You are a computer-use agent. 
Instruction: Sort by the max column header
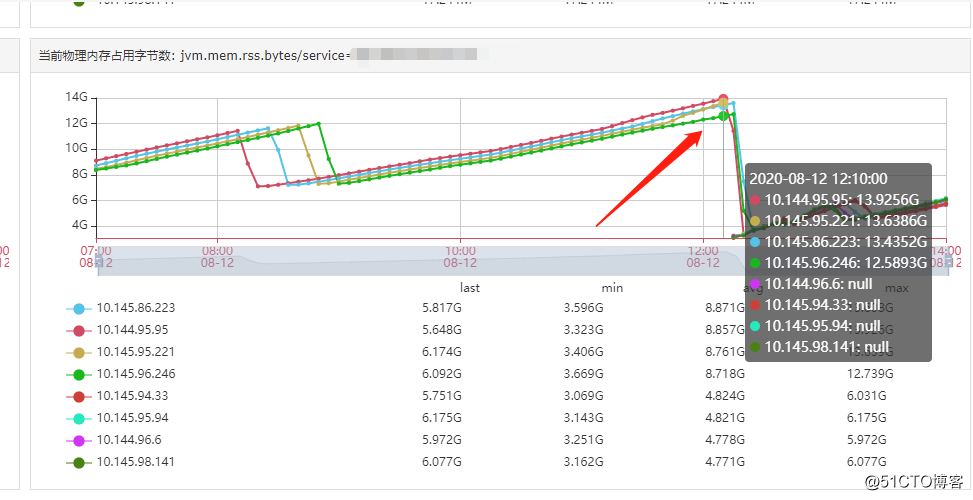pyautogui.click(x=897, y=288)
